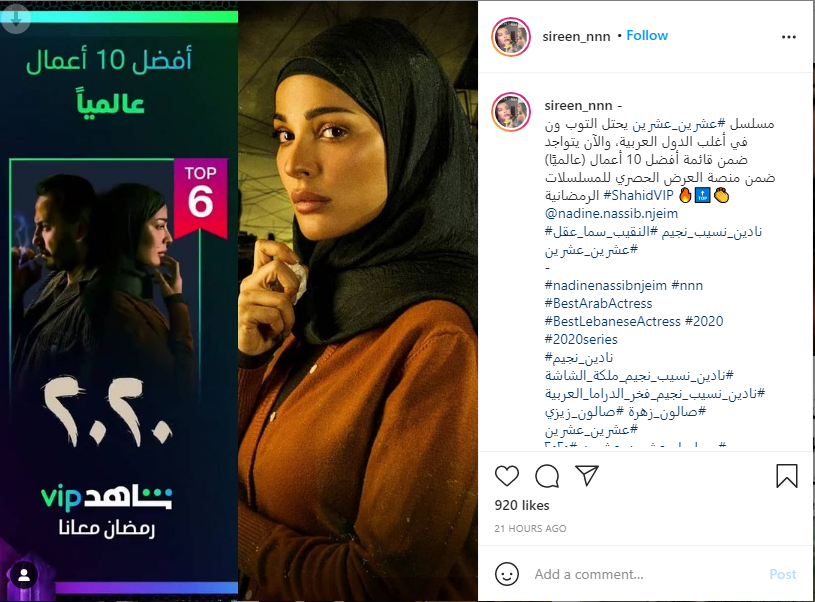This screenshot has width=815, height=602.
Task: Open comments via the speech bubble icon
Action: click(x=547, y=476)
